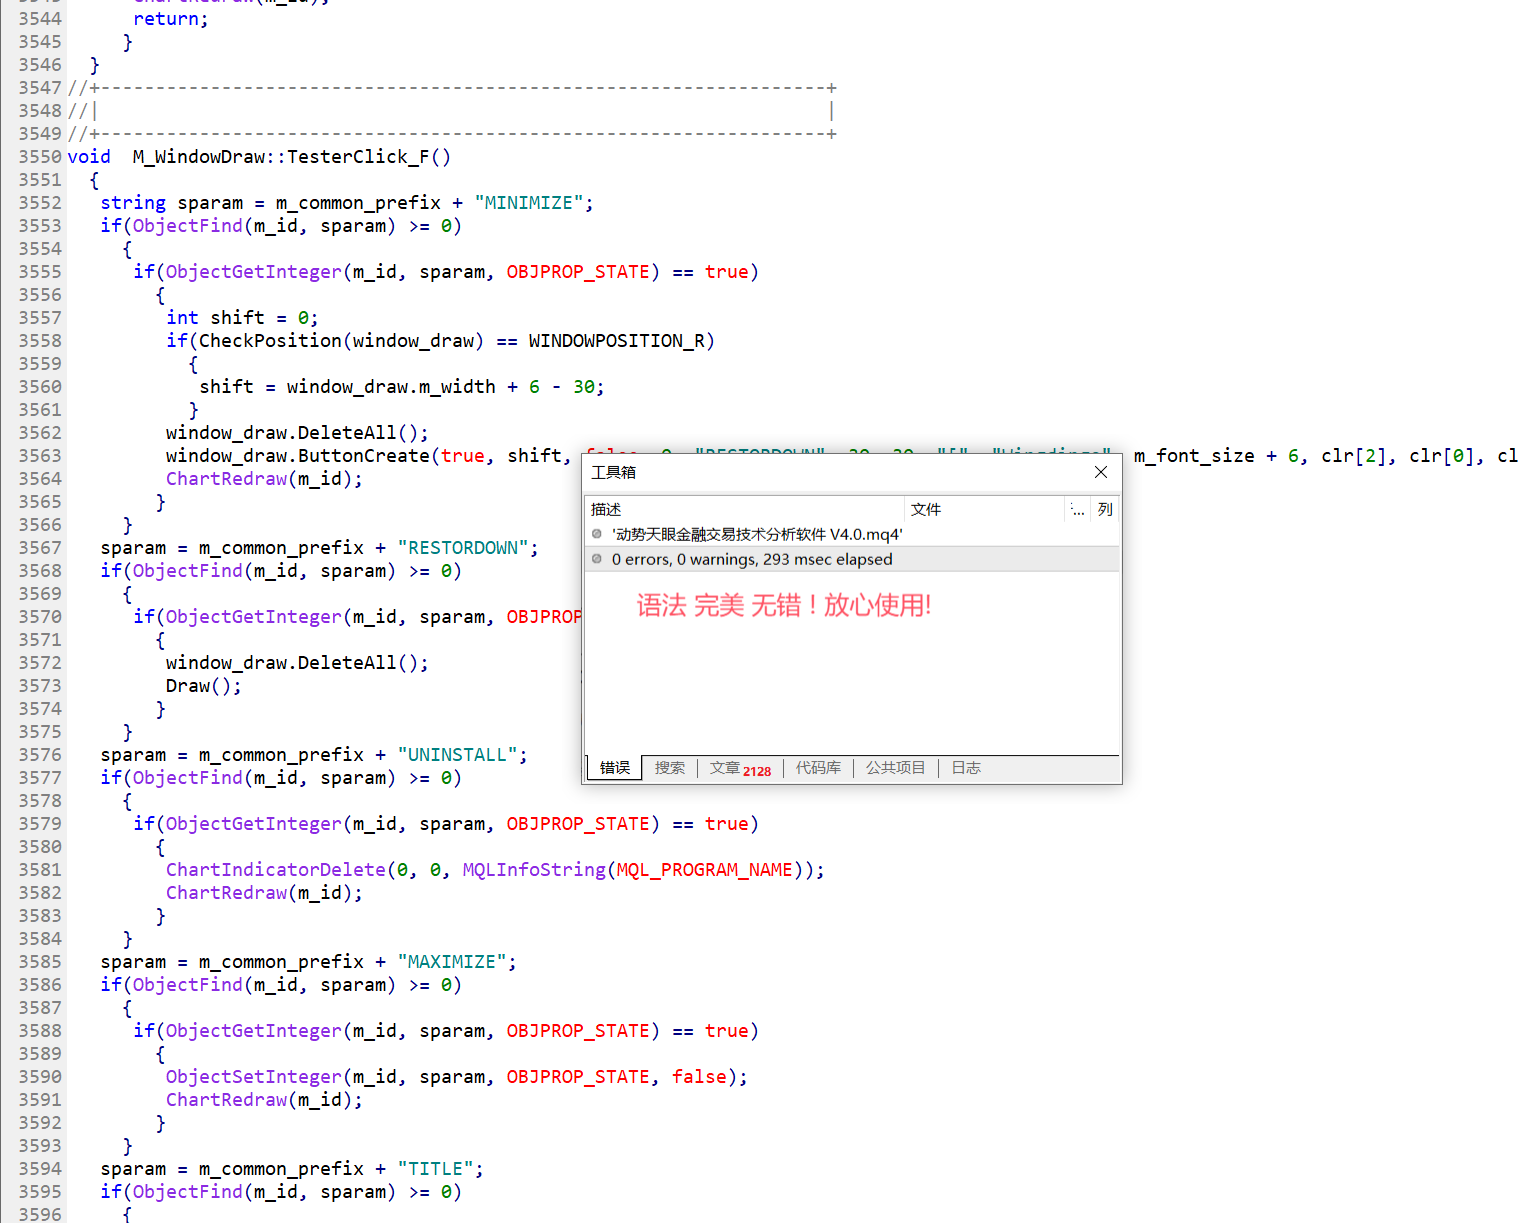Click the 列 column header

click(1105, 509)
